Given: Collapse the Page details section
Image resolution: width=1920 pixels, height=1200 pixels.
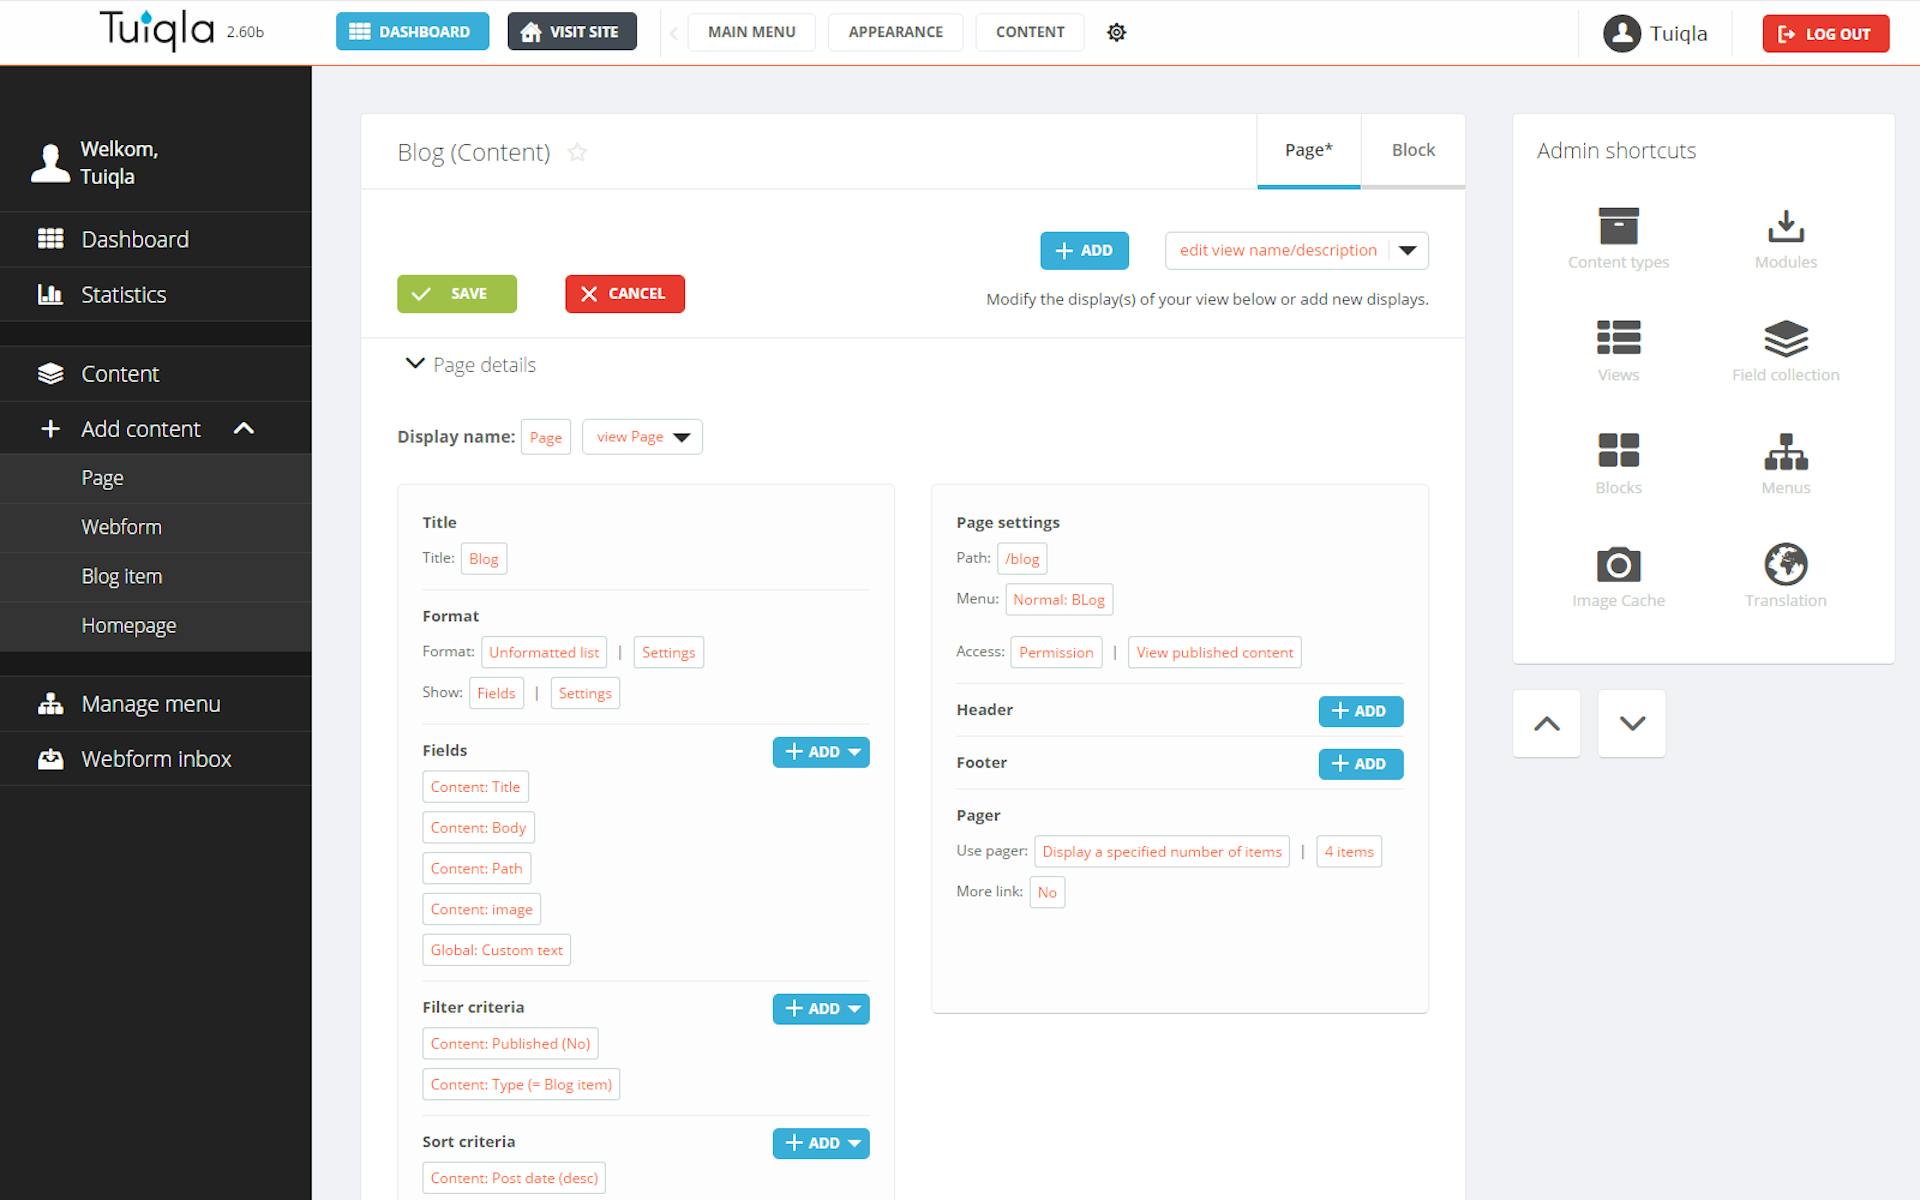Looking at the screenshot, I should (x=414, y=364).
